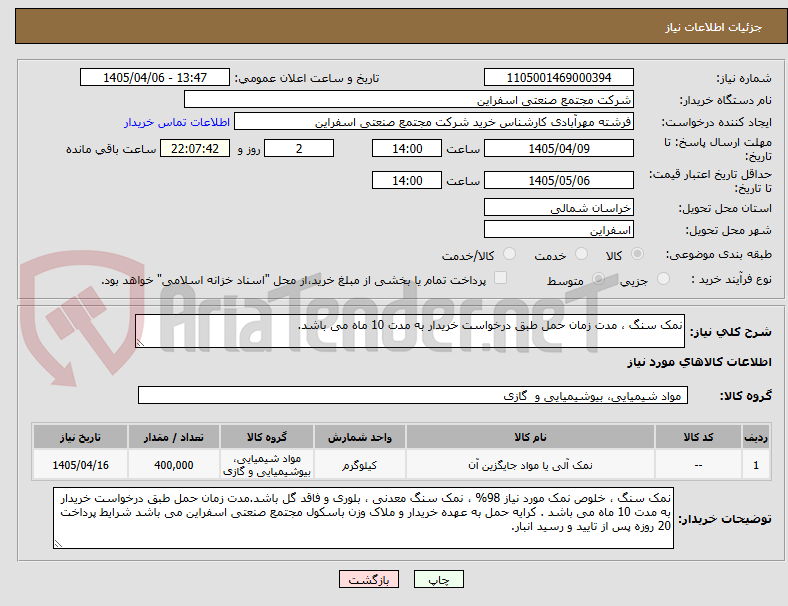Click the province field خراسان شمالی

tap(558, 207)
